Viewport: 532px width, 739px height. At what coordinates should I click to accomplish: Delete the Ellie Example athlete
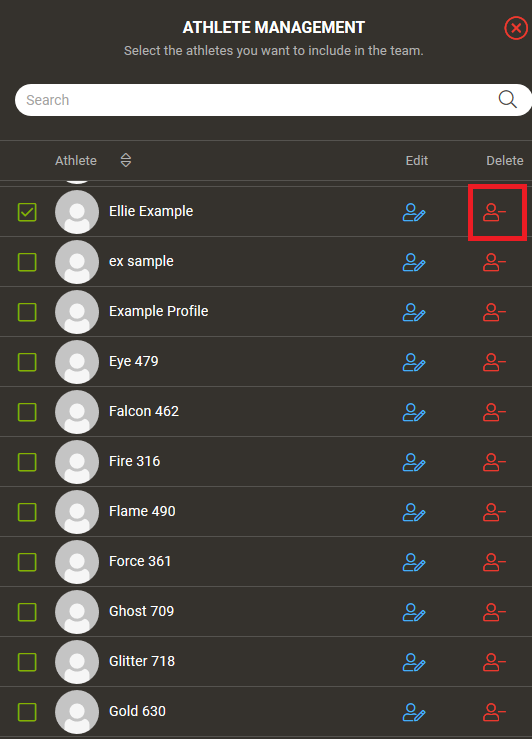(494, 212)
